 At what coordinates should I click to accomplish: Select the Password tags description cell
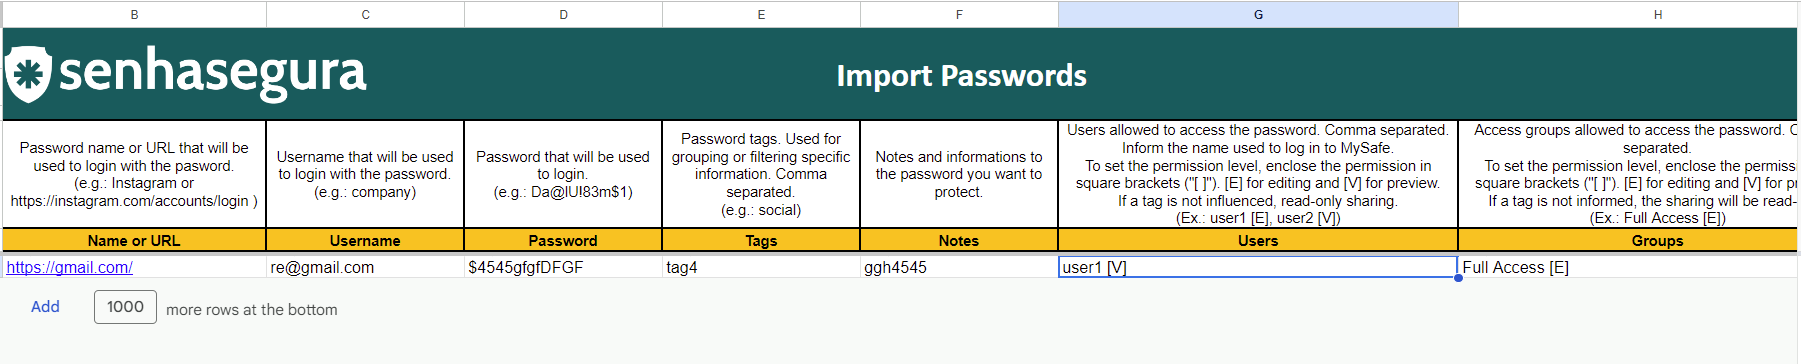[x=761, y=174]
